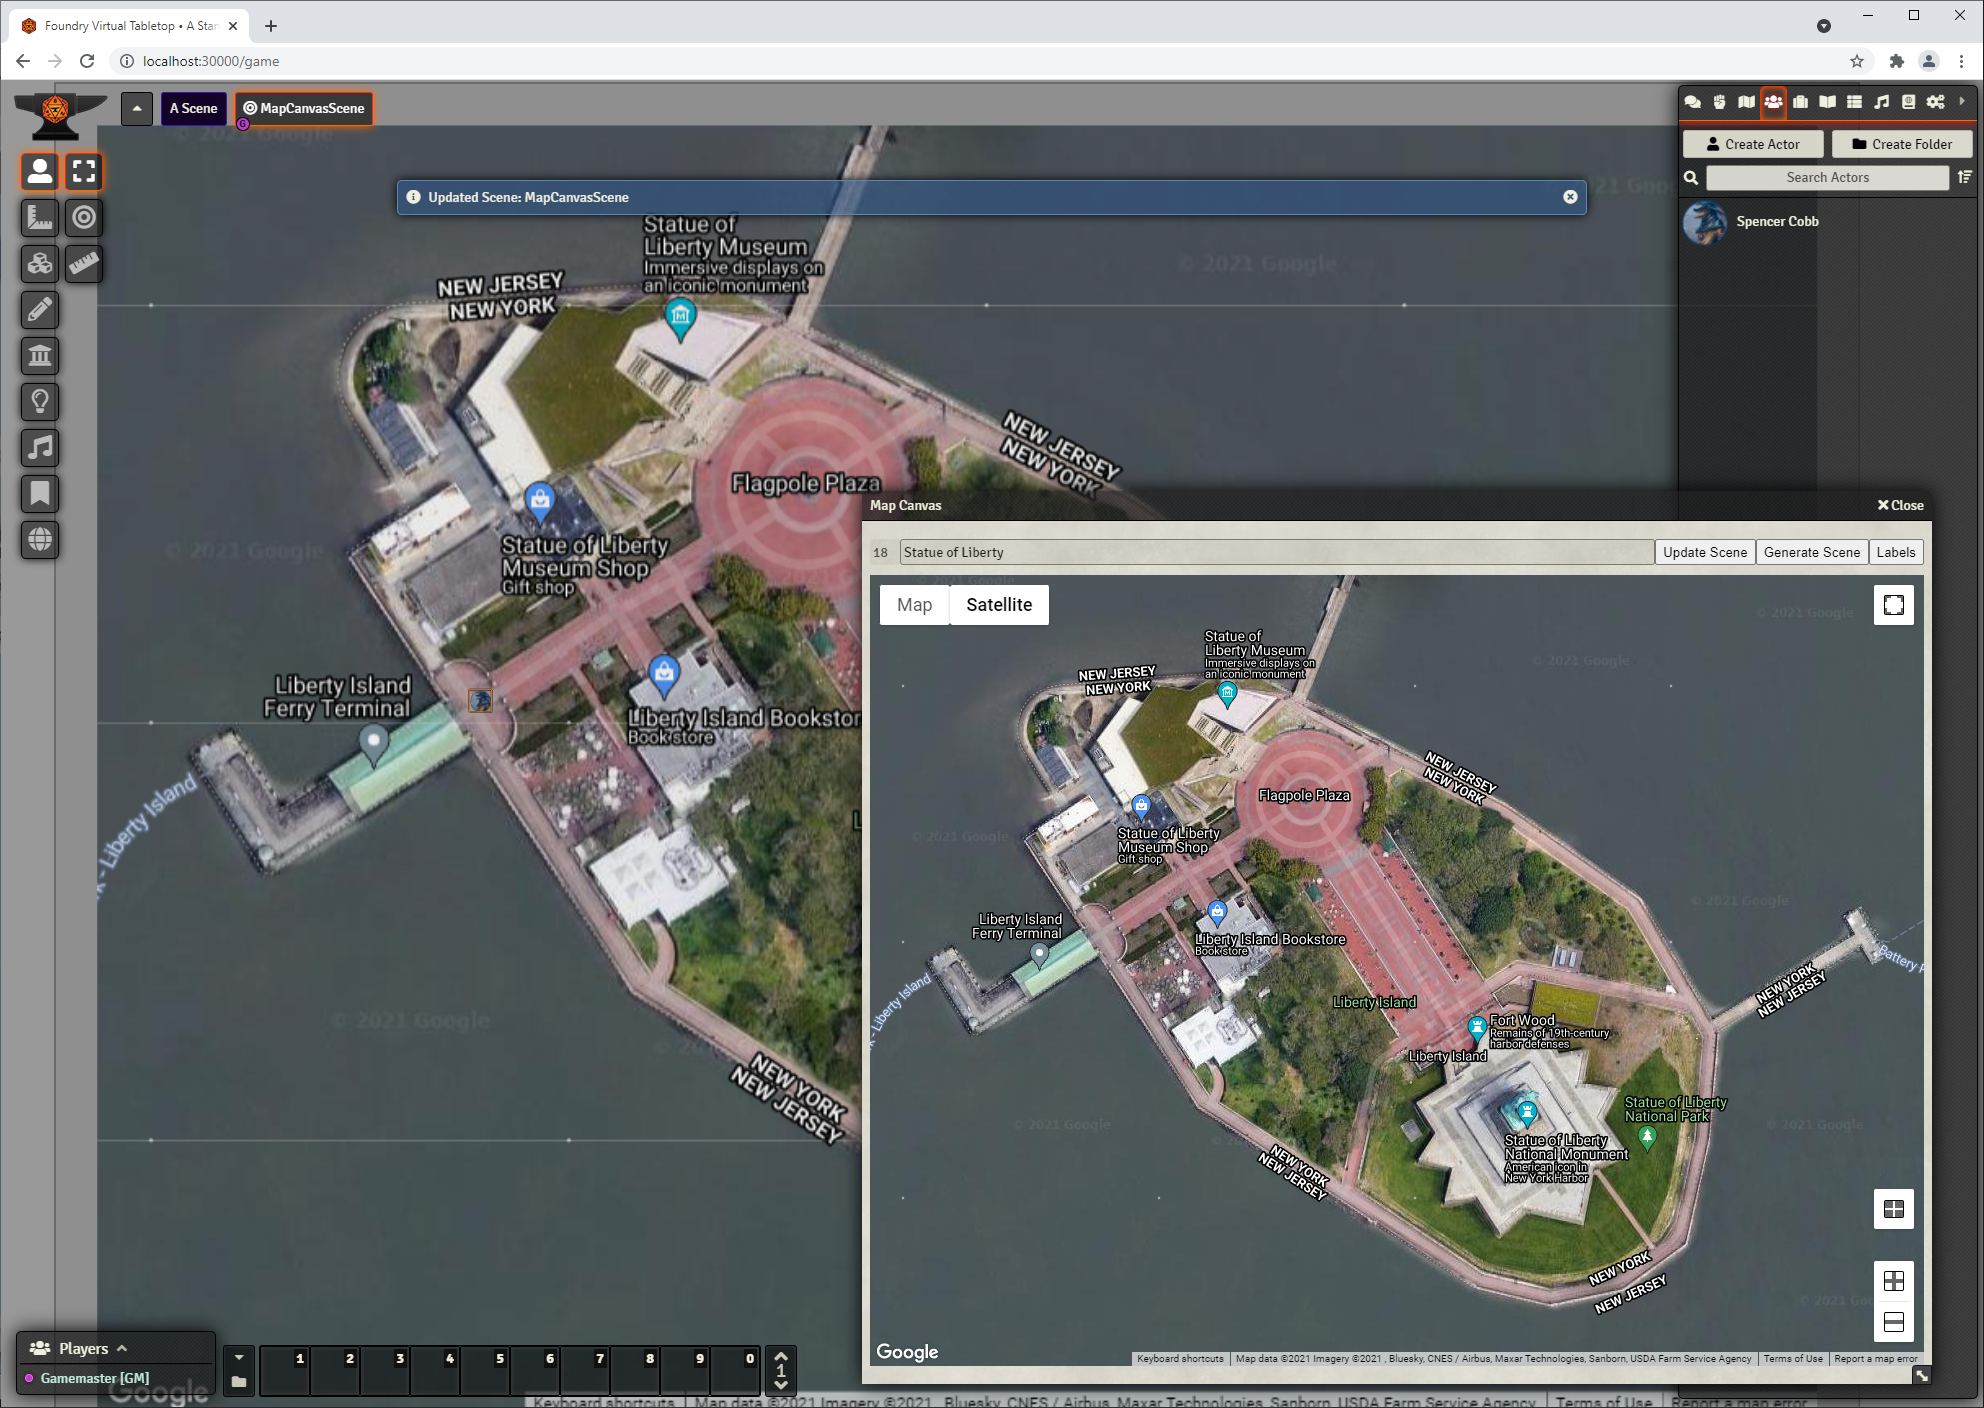The width and height of the screenshot is (1984, 1408).
Task: Open the Combat Tracker fist icon
Action: click(1718, 101)
